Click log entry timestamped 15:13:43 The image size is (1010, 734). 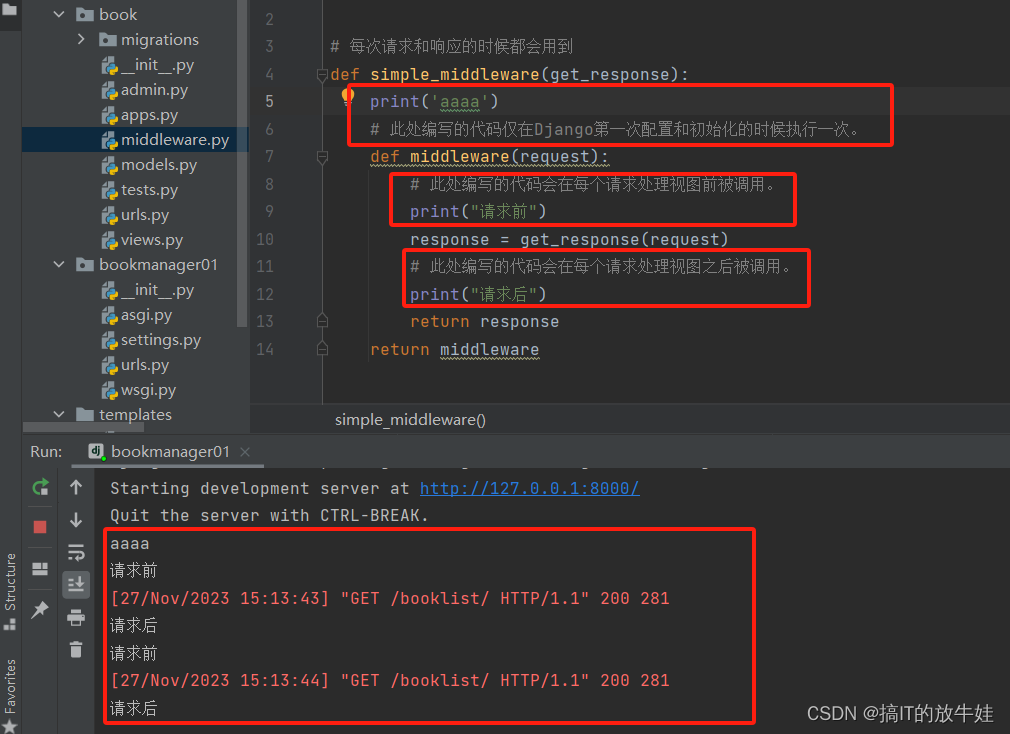[x=390, y=599]
